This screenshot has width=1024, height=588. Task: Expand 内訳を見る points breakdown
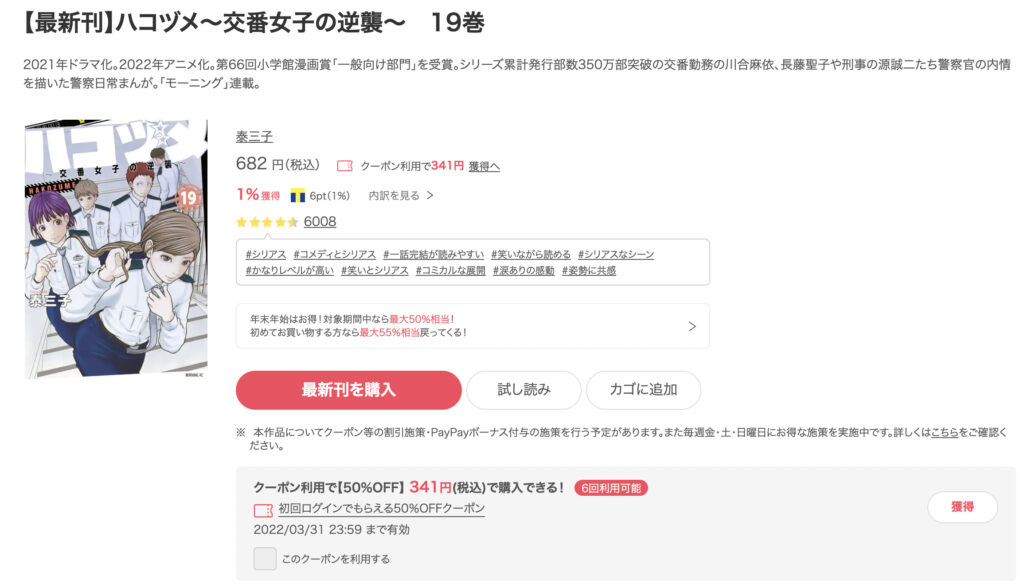(x=400, y=195)
